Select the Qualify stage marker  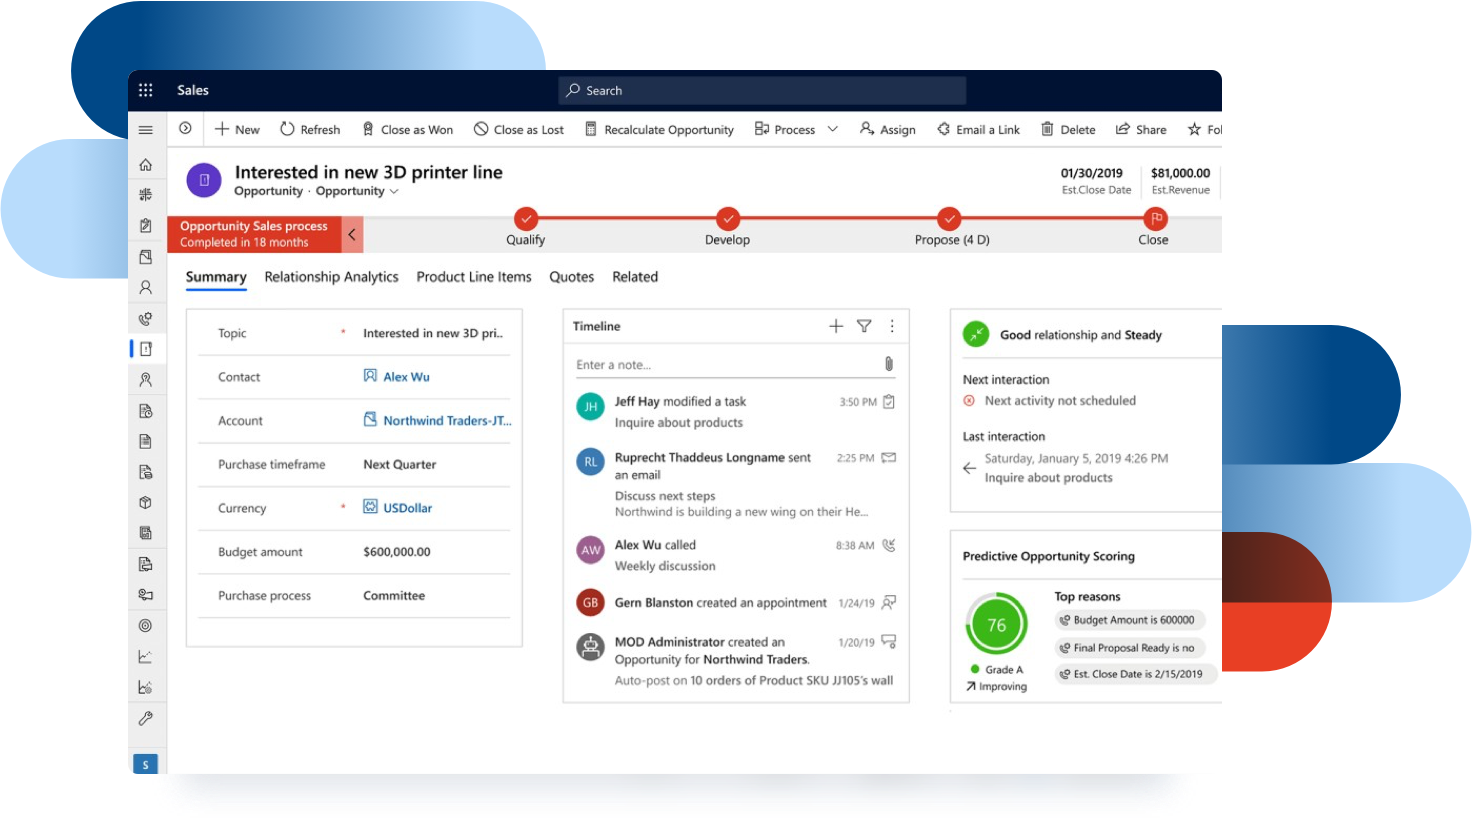pos(525,219)
